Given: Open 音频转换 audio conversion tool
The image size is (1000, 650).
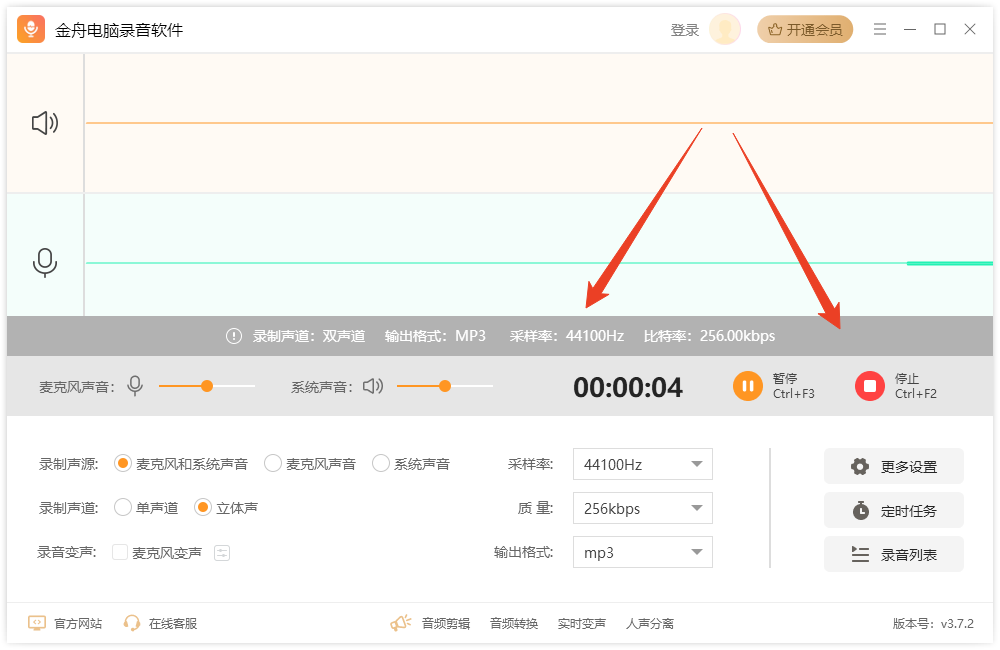Looking at the screenshot, I should tap(514, 623).
